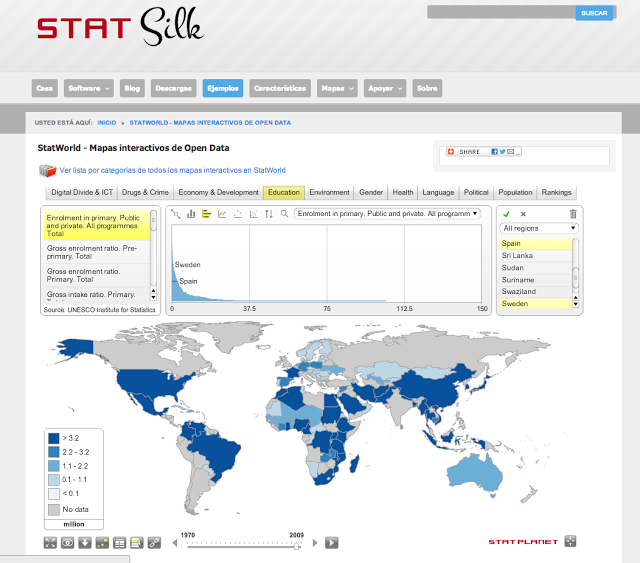Toggle Sudan in the country list
Image resolution: width=640 pixels, height=563 pixels.
point(536,268)
